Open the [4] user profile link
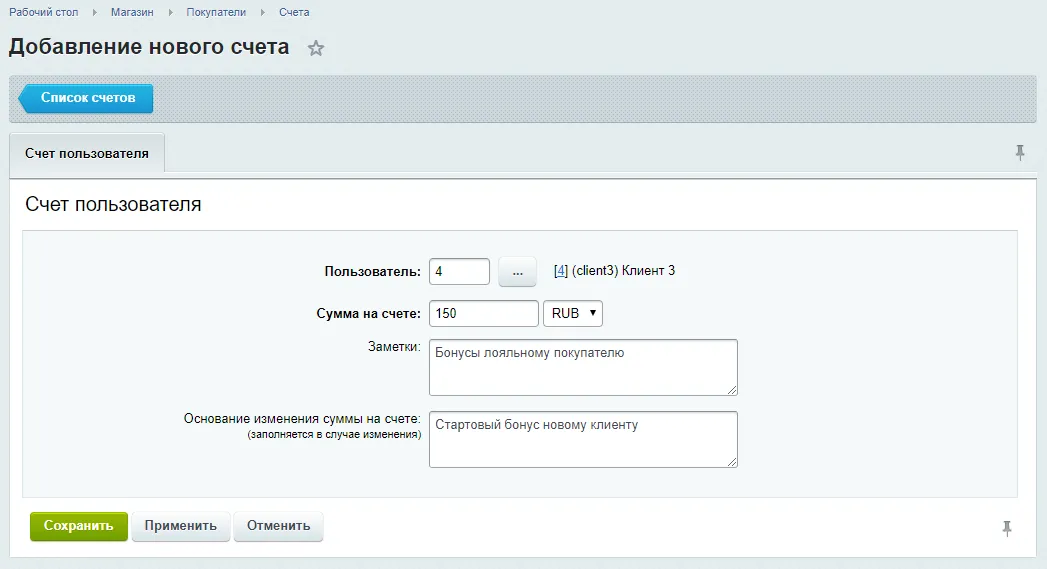This screenshot has width=1047, height=569. point(561,271)
